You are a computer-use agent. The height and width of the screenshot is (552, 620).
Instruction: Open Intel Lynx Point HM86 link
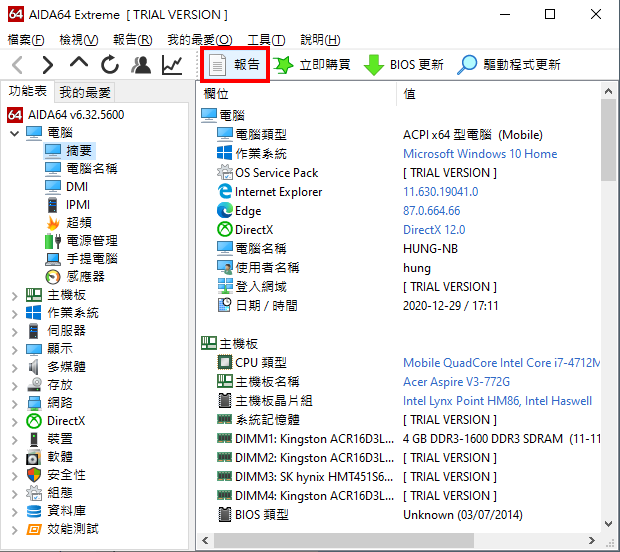click(x=497, y=401)
